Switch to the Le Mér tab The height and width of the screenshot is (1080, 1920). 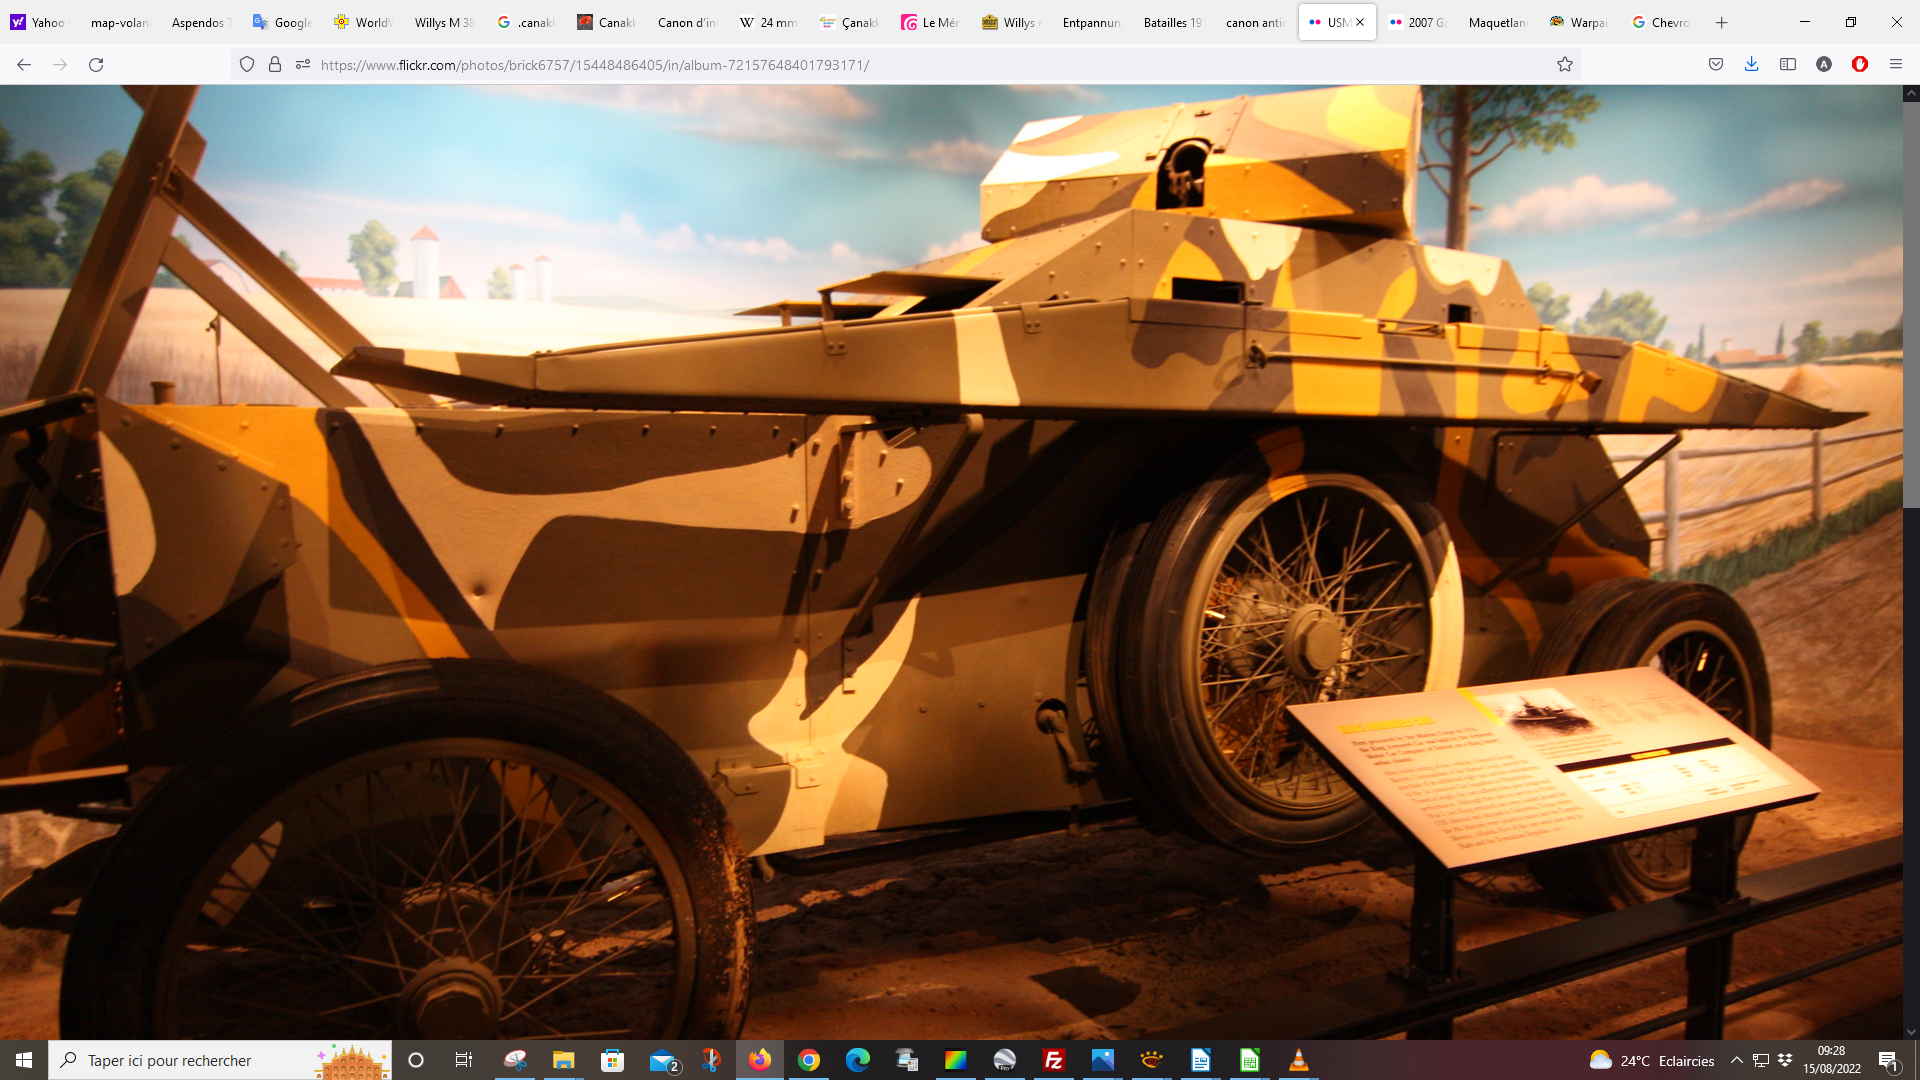[x=930, y=22]
